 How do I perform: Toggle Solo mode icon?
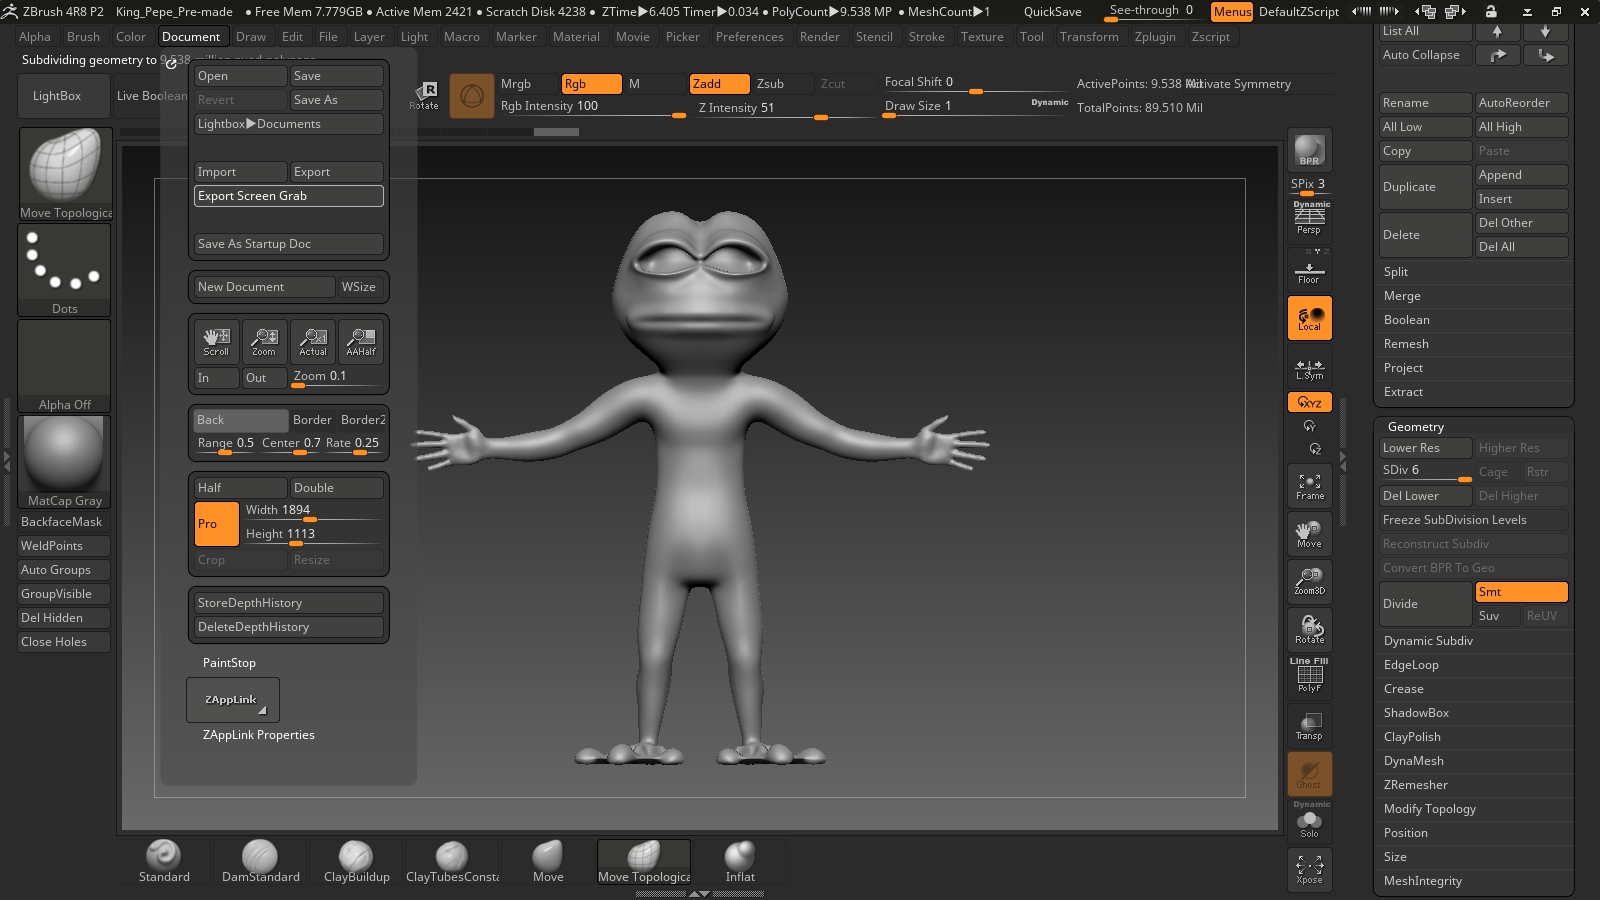pos(1309,820)
